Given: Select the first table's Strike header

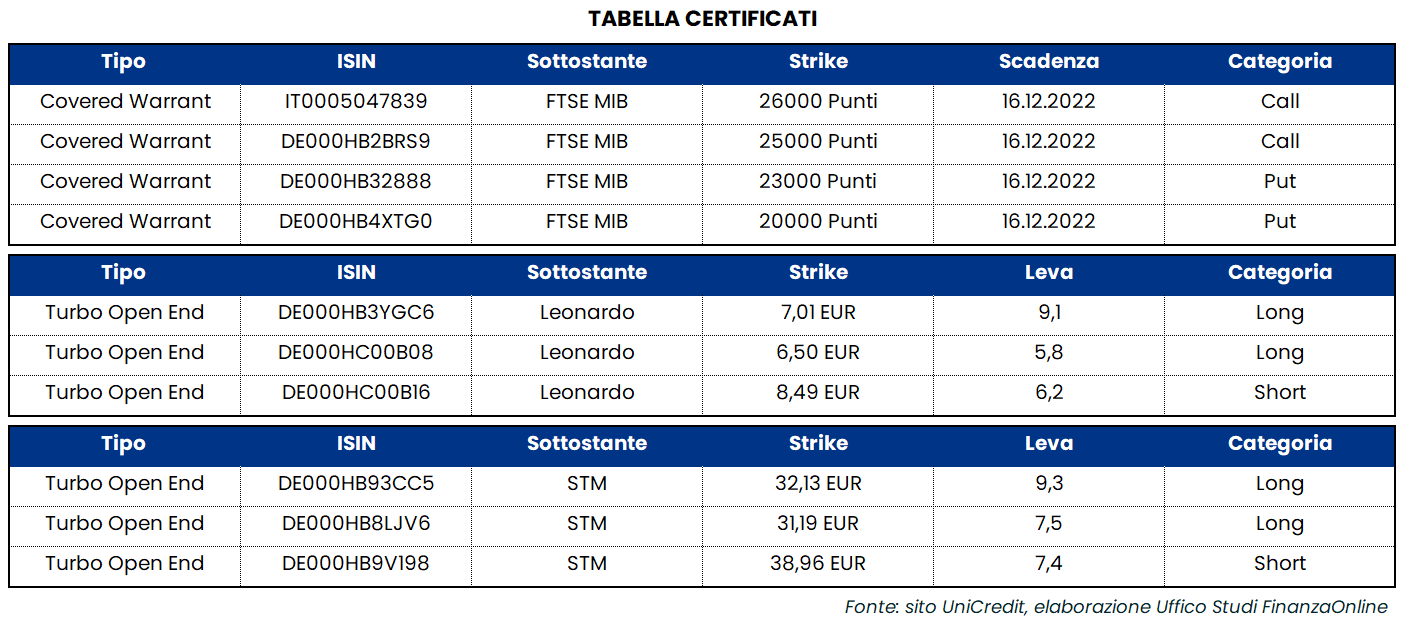Looking at the screenshot, I should (x=818, y=61).
